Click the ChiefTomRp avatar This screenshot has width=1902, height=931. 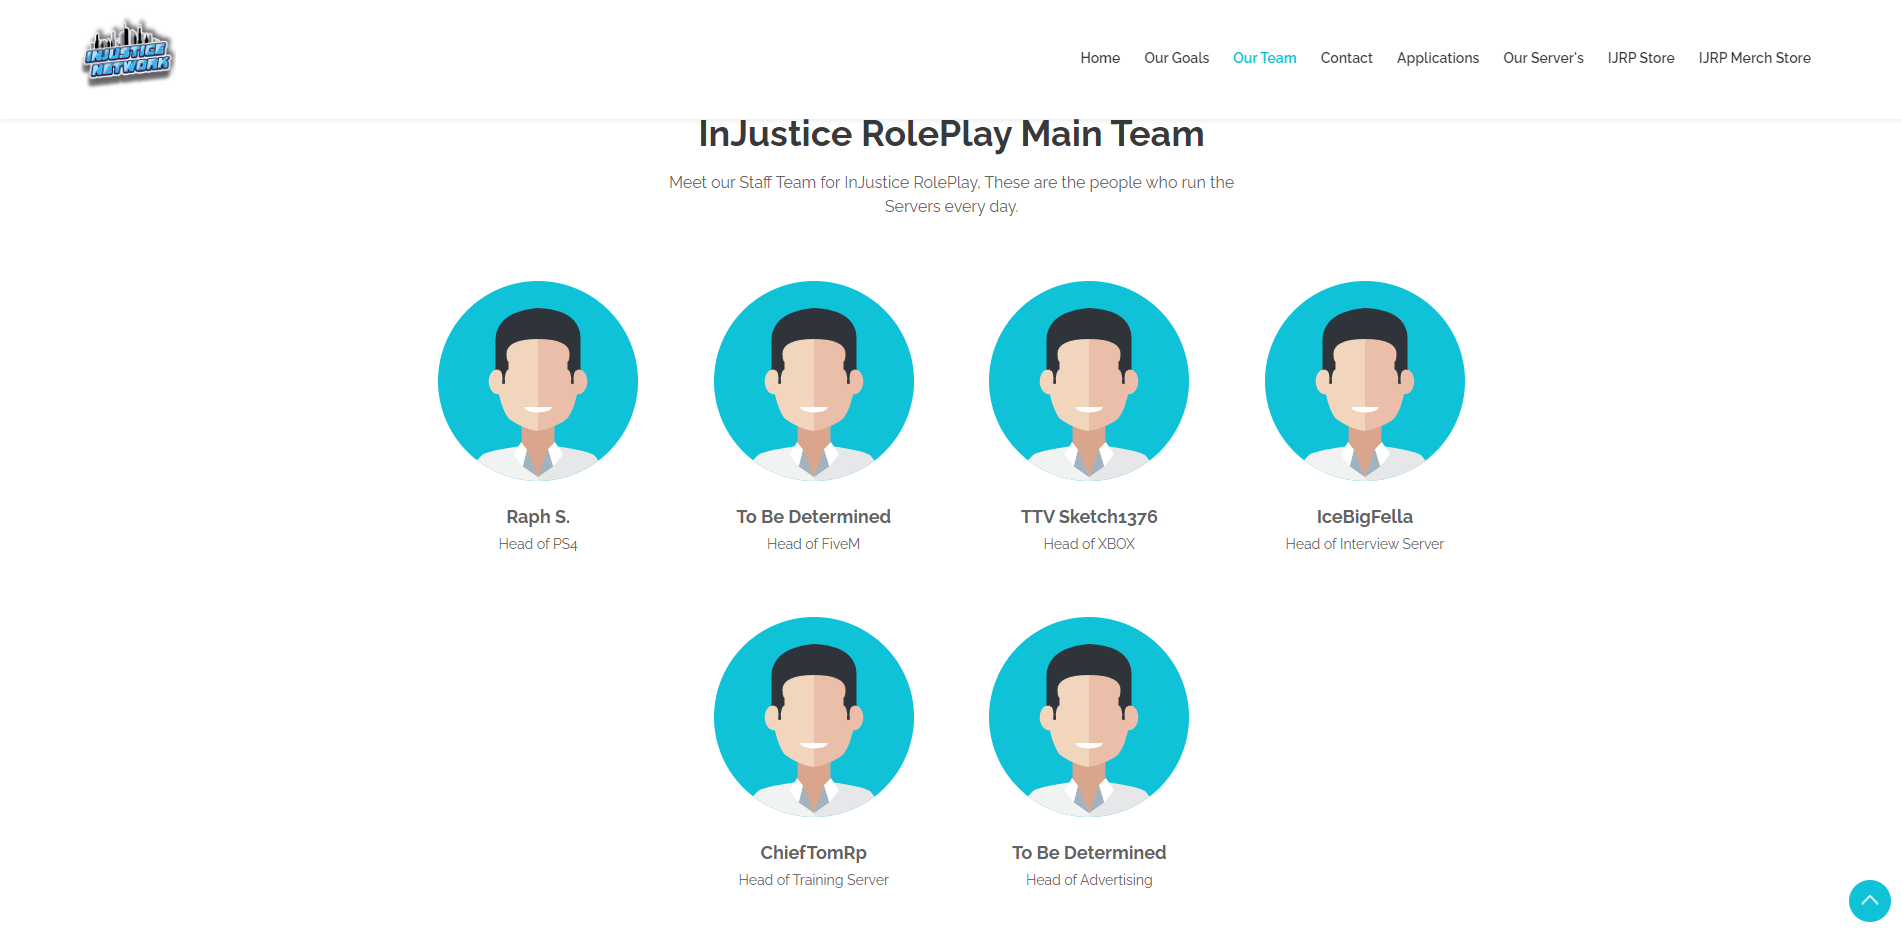coord(813,717)
